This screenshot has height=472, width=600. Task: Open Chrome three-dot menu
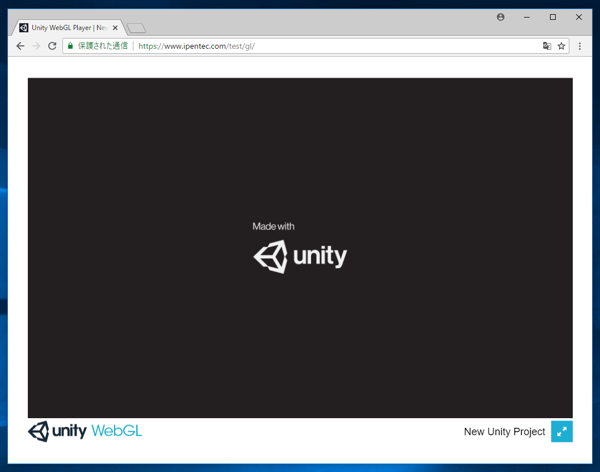(x=580, y=46)
